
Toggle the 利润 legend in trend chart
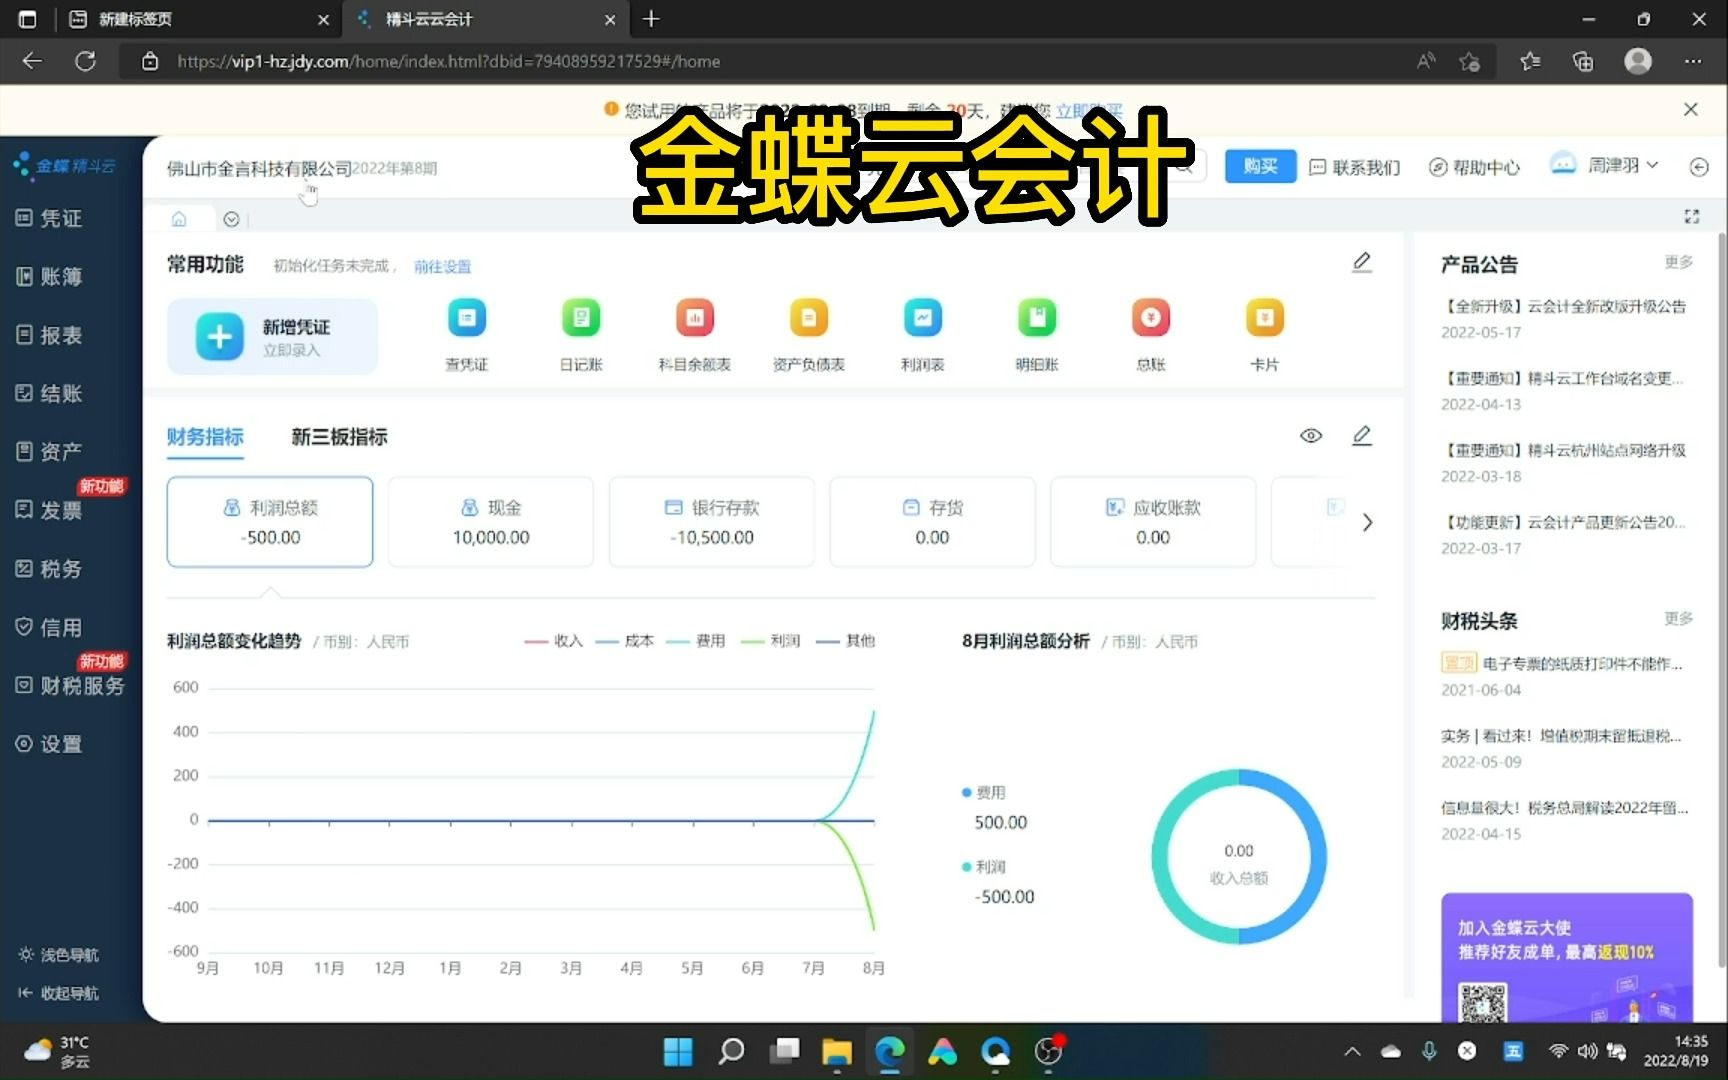point(771,641)
